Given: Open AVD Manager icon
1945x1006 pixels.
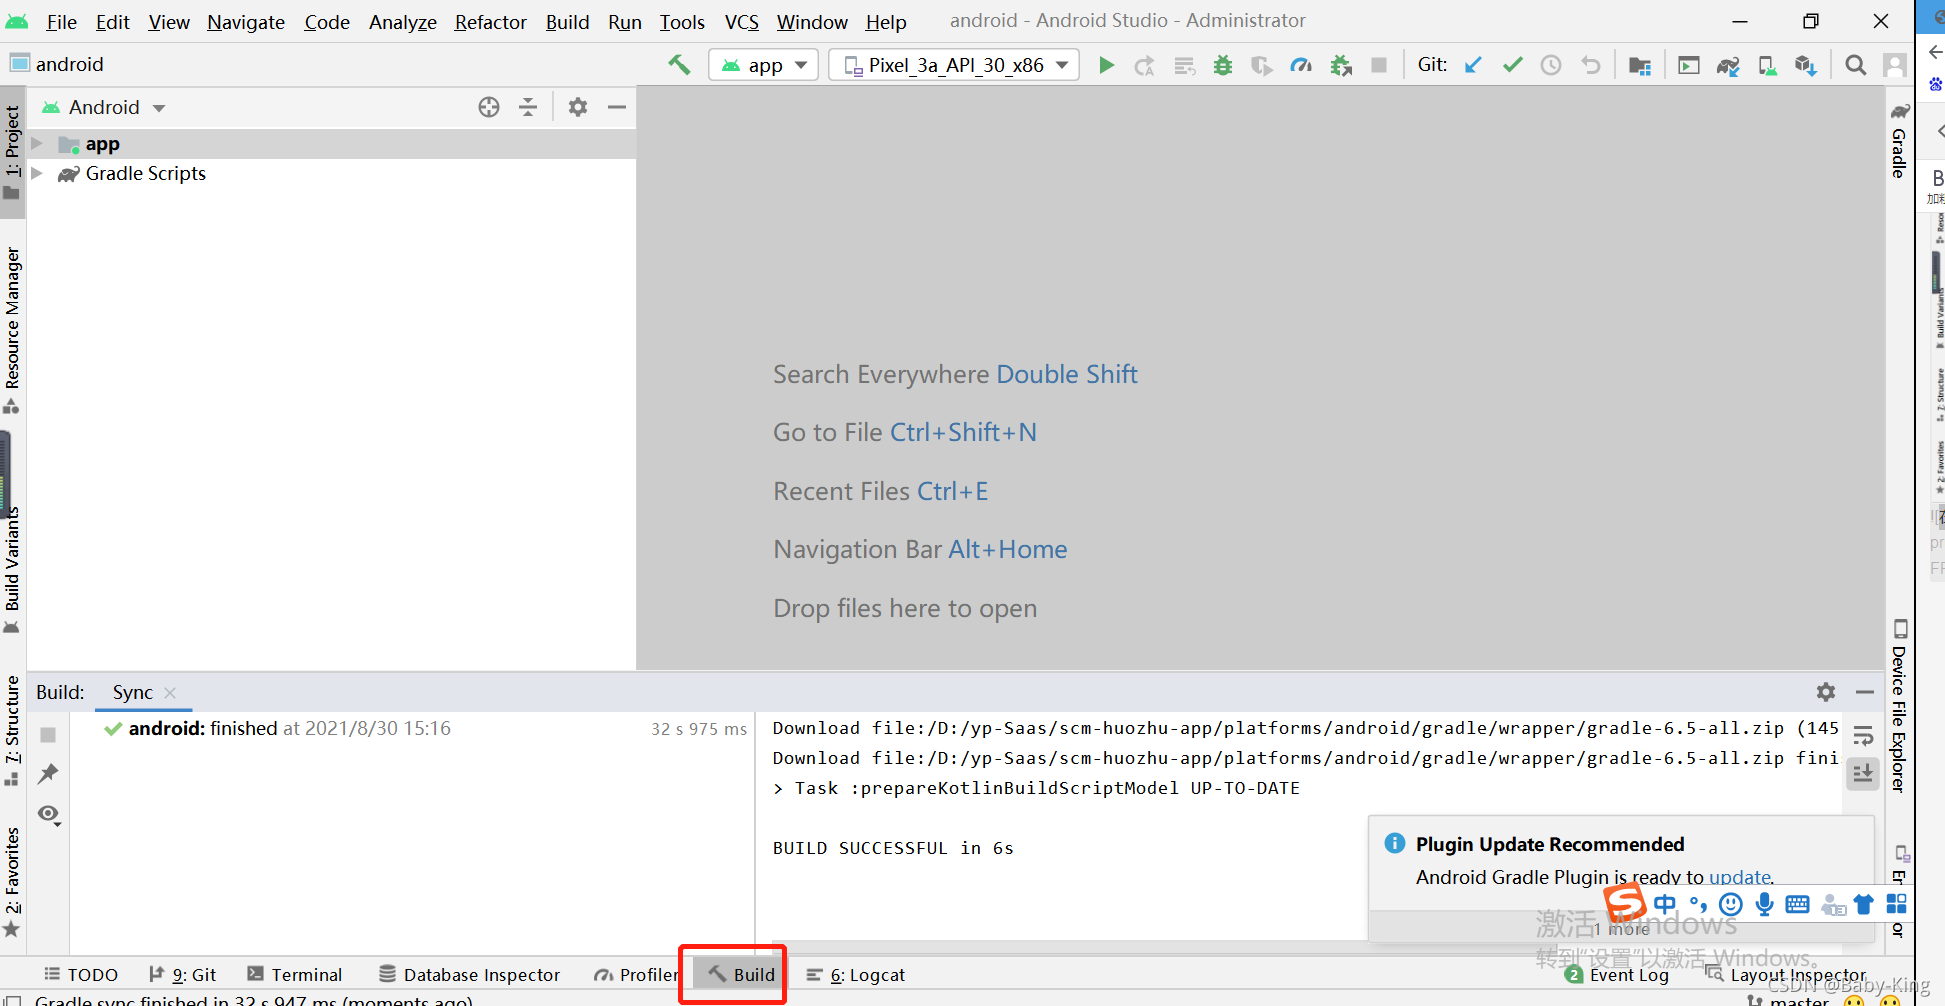Looking at the screenshot, I should [1767, 65].
